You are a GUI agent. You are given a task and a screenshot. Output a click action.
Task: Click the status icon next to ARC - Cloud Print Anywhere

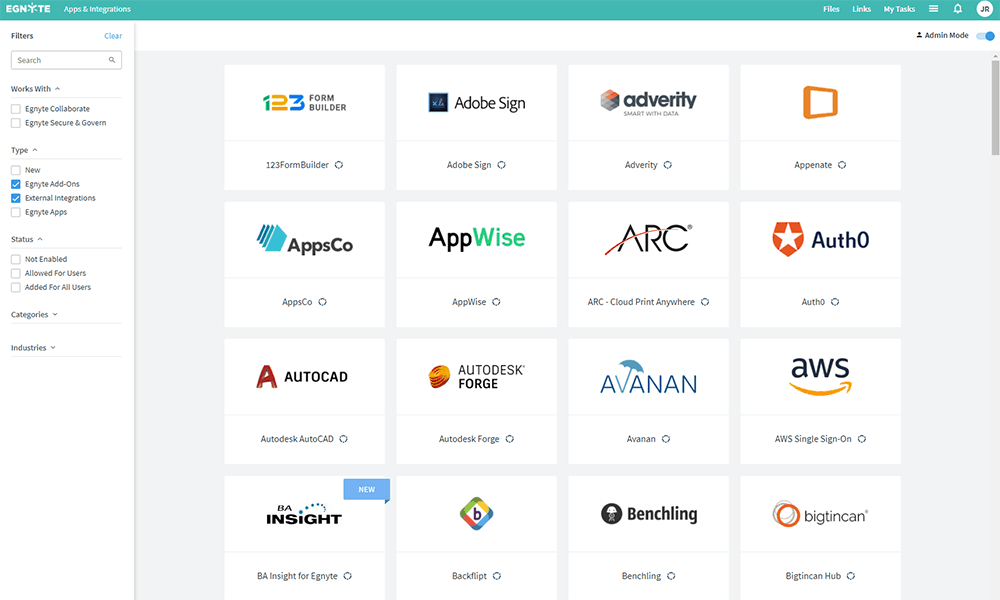pos(705,302)
